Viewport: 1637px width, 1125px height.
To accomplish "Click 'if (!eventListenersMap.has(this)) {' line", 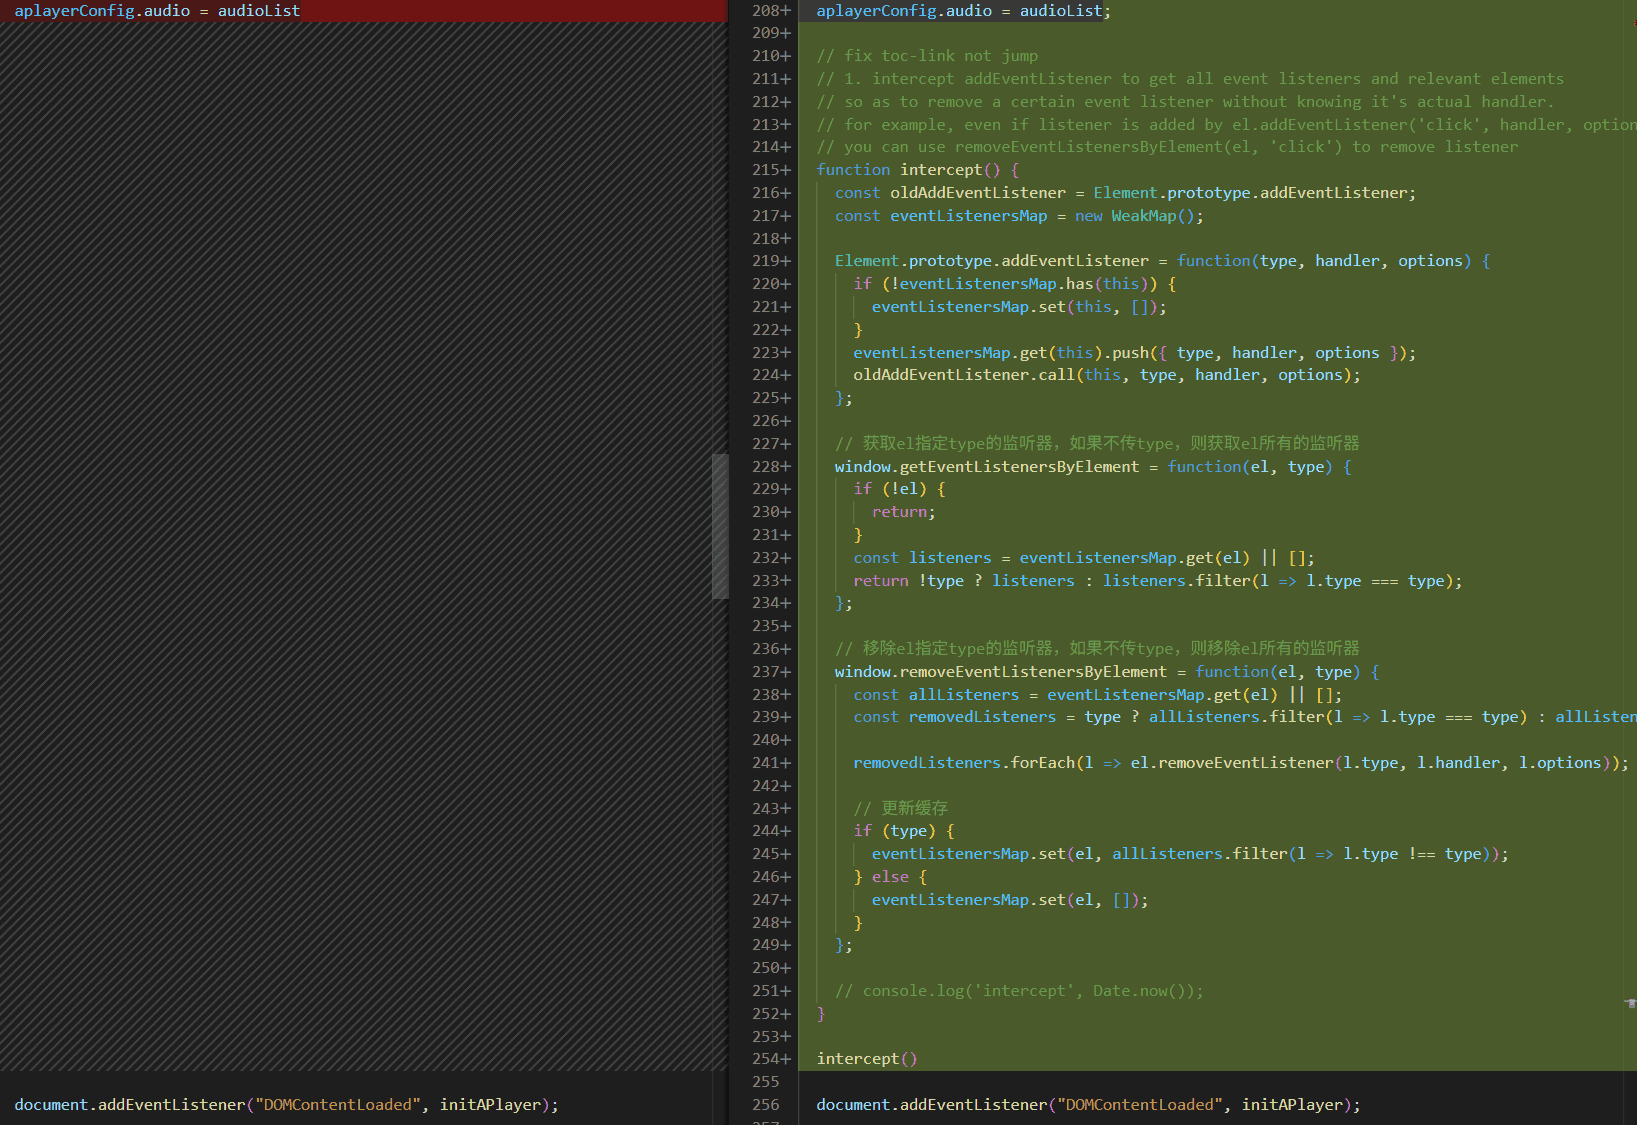I will [1014, 284].
